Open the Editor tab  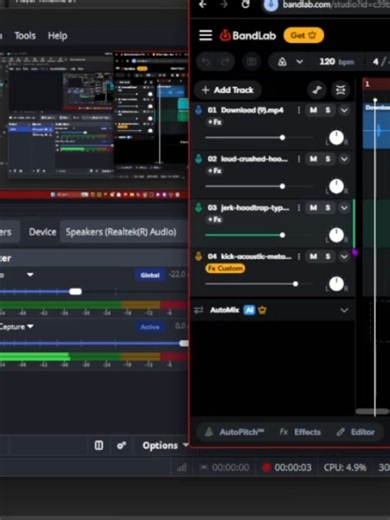[x=356, y=432]
